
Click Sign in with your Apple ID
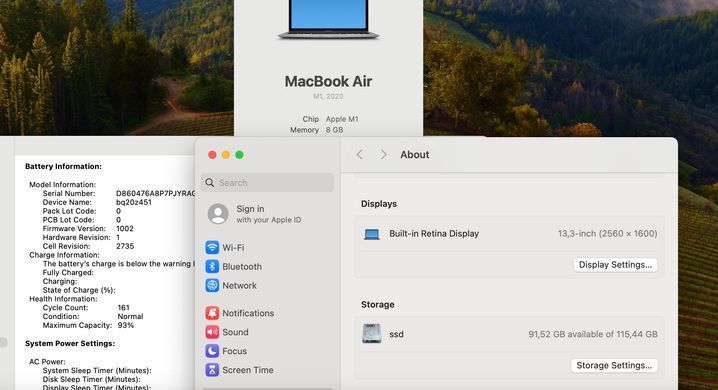click(x=268, y=214)
